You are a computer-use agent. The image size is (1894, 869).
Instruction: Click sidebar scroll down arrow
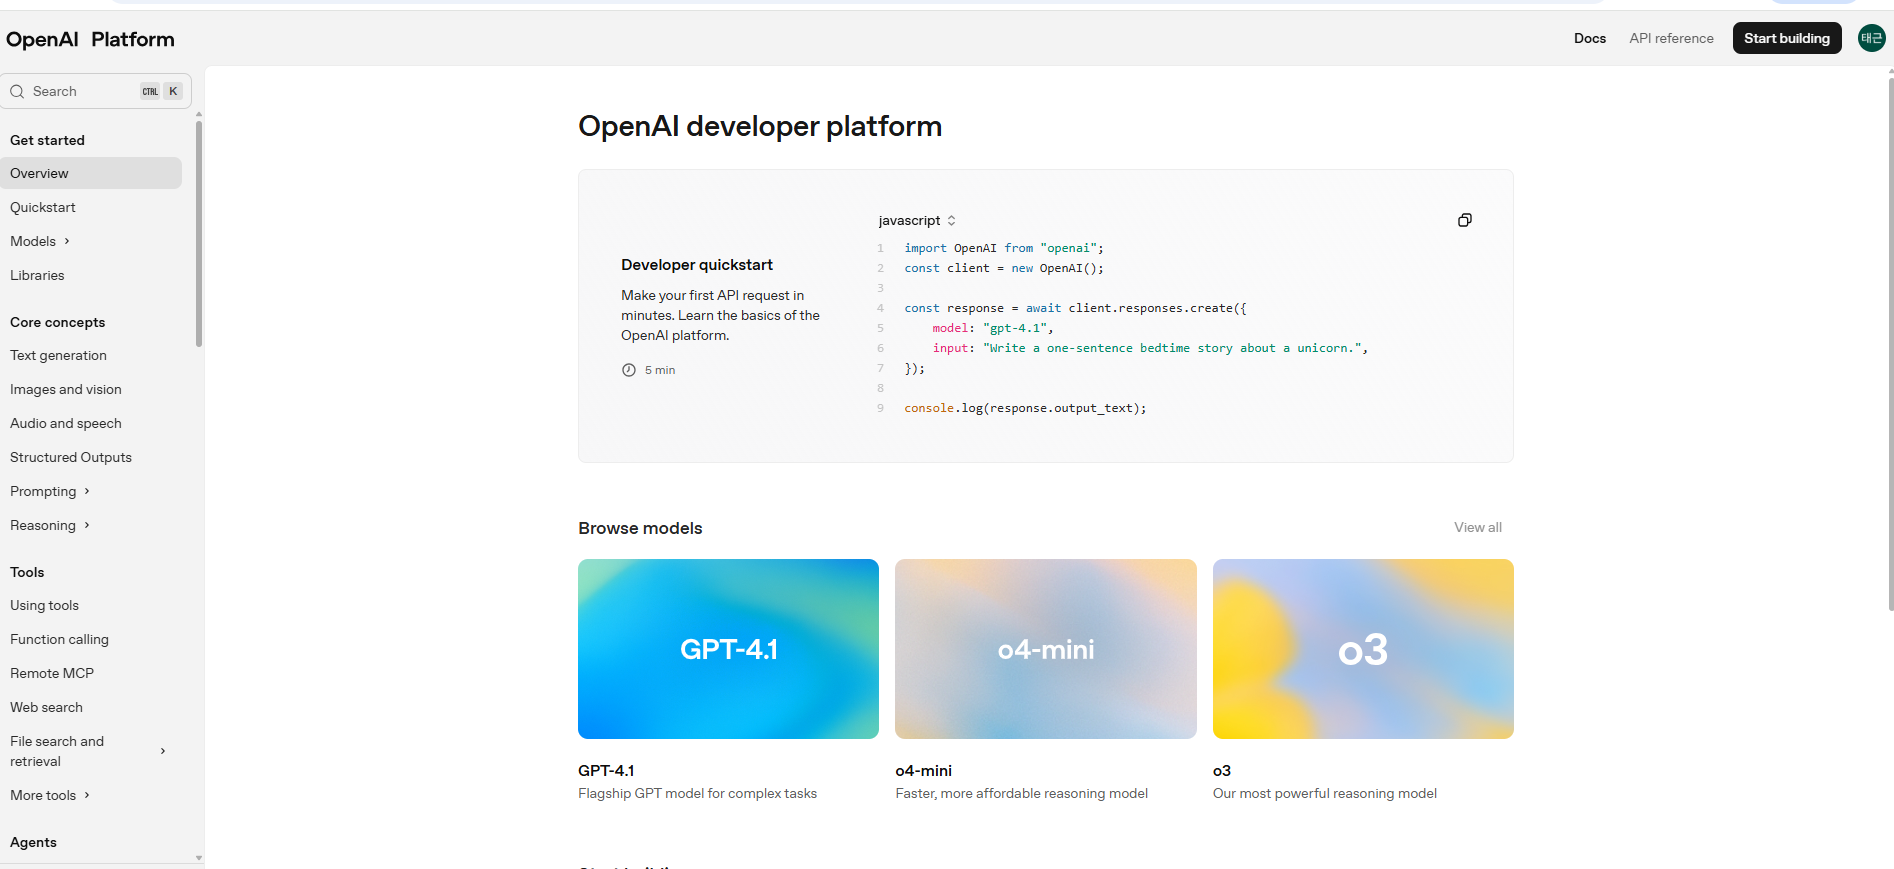(x=199, y=858)
